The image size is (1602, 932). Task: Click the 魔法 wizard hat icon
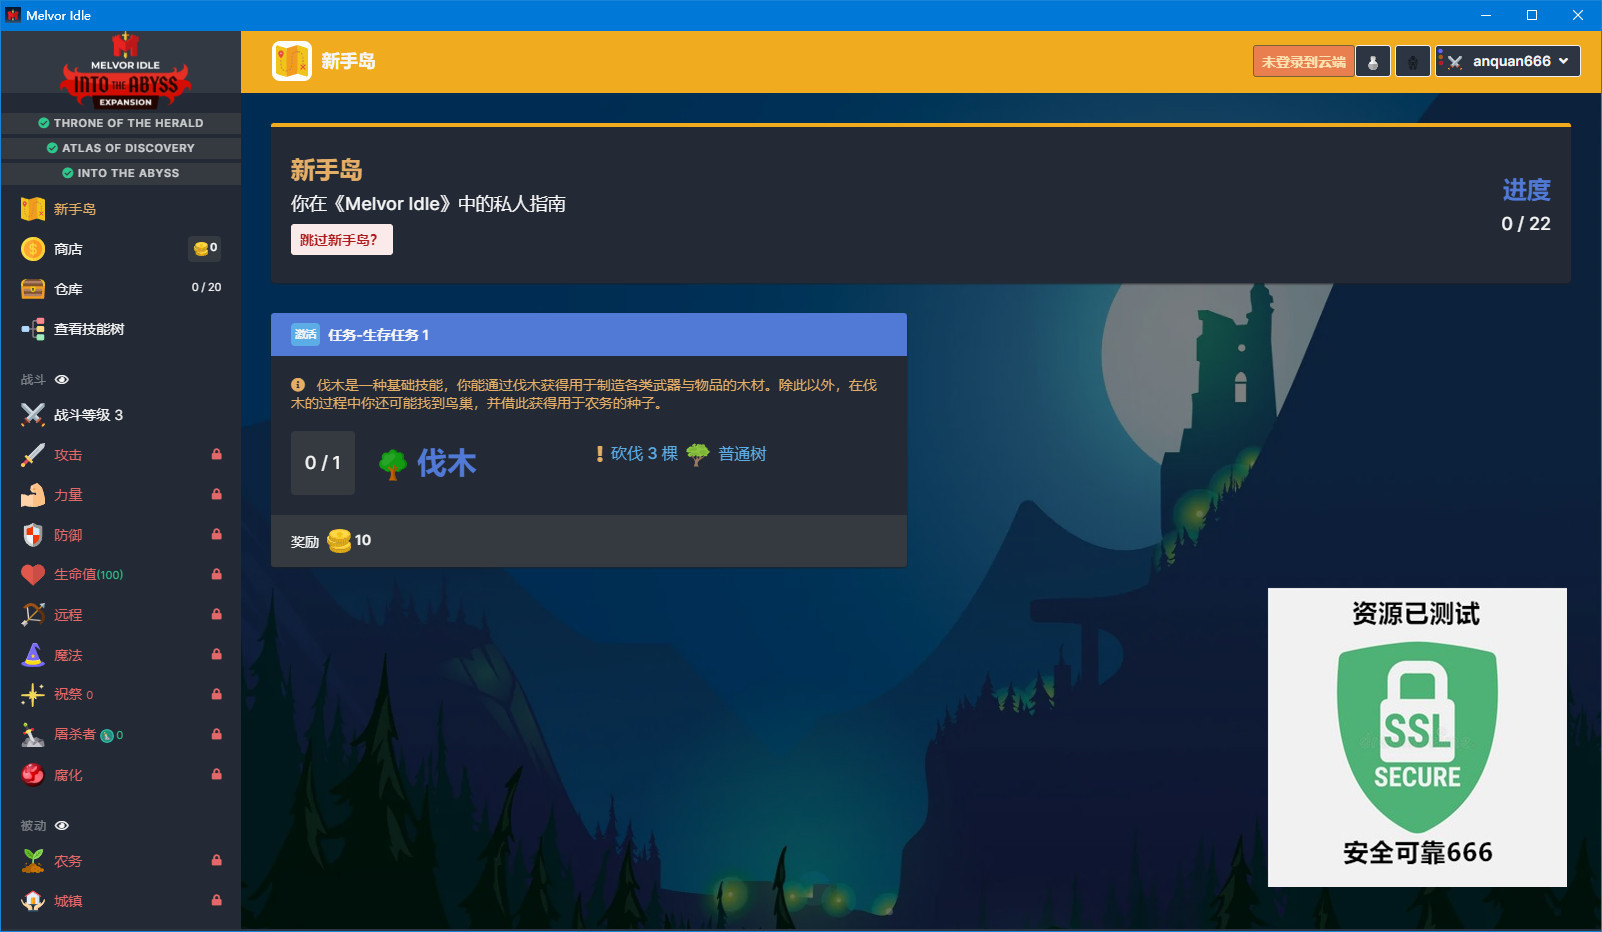click(x=33, y=655)
